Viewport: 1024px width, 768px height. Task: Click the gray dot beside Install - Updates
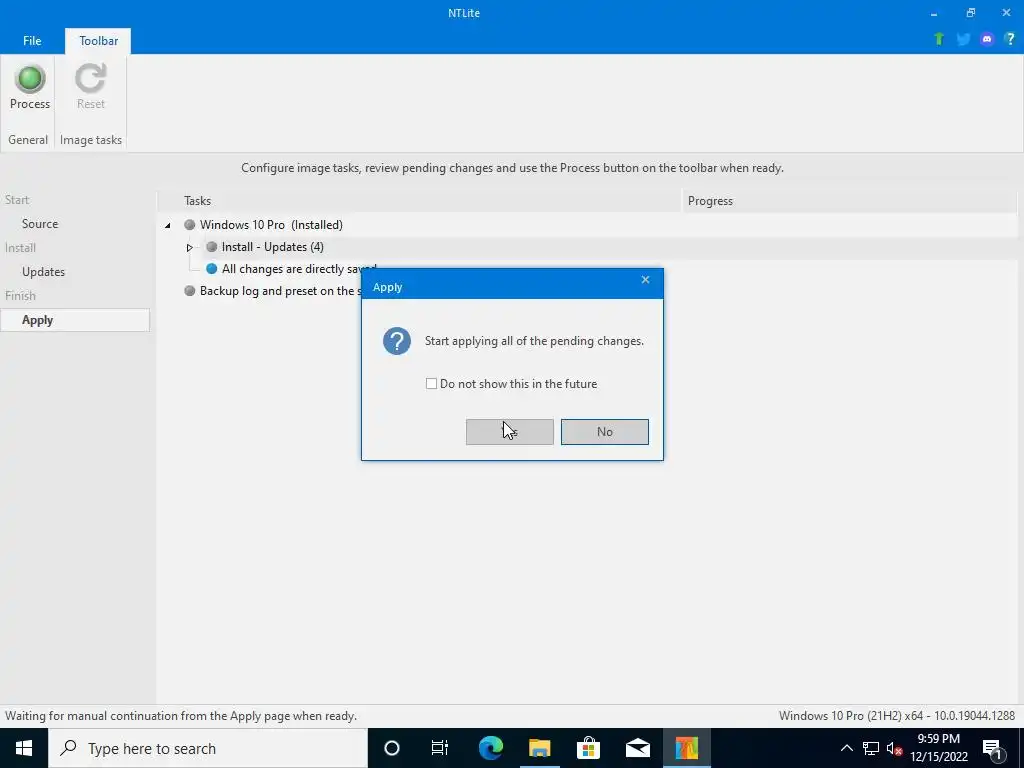pyautogui.click(x=211, y=247)
